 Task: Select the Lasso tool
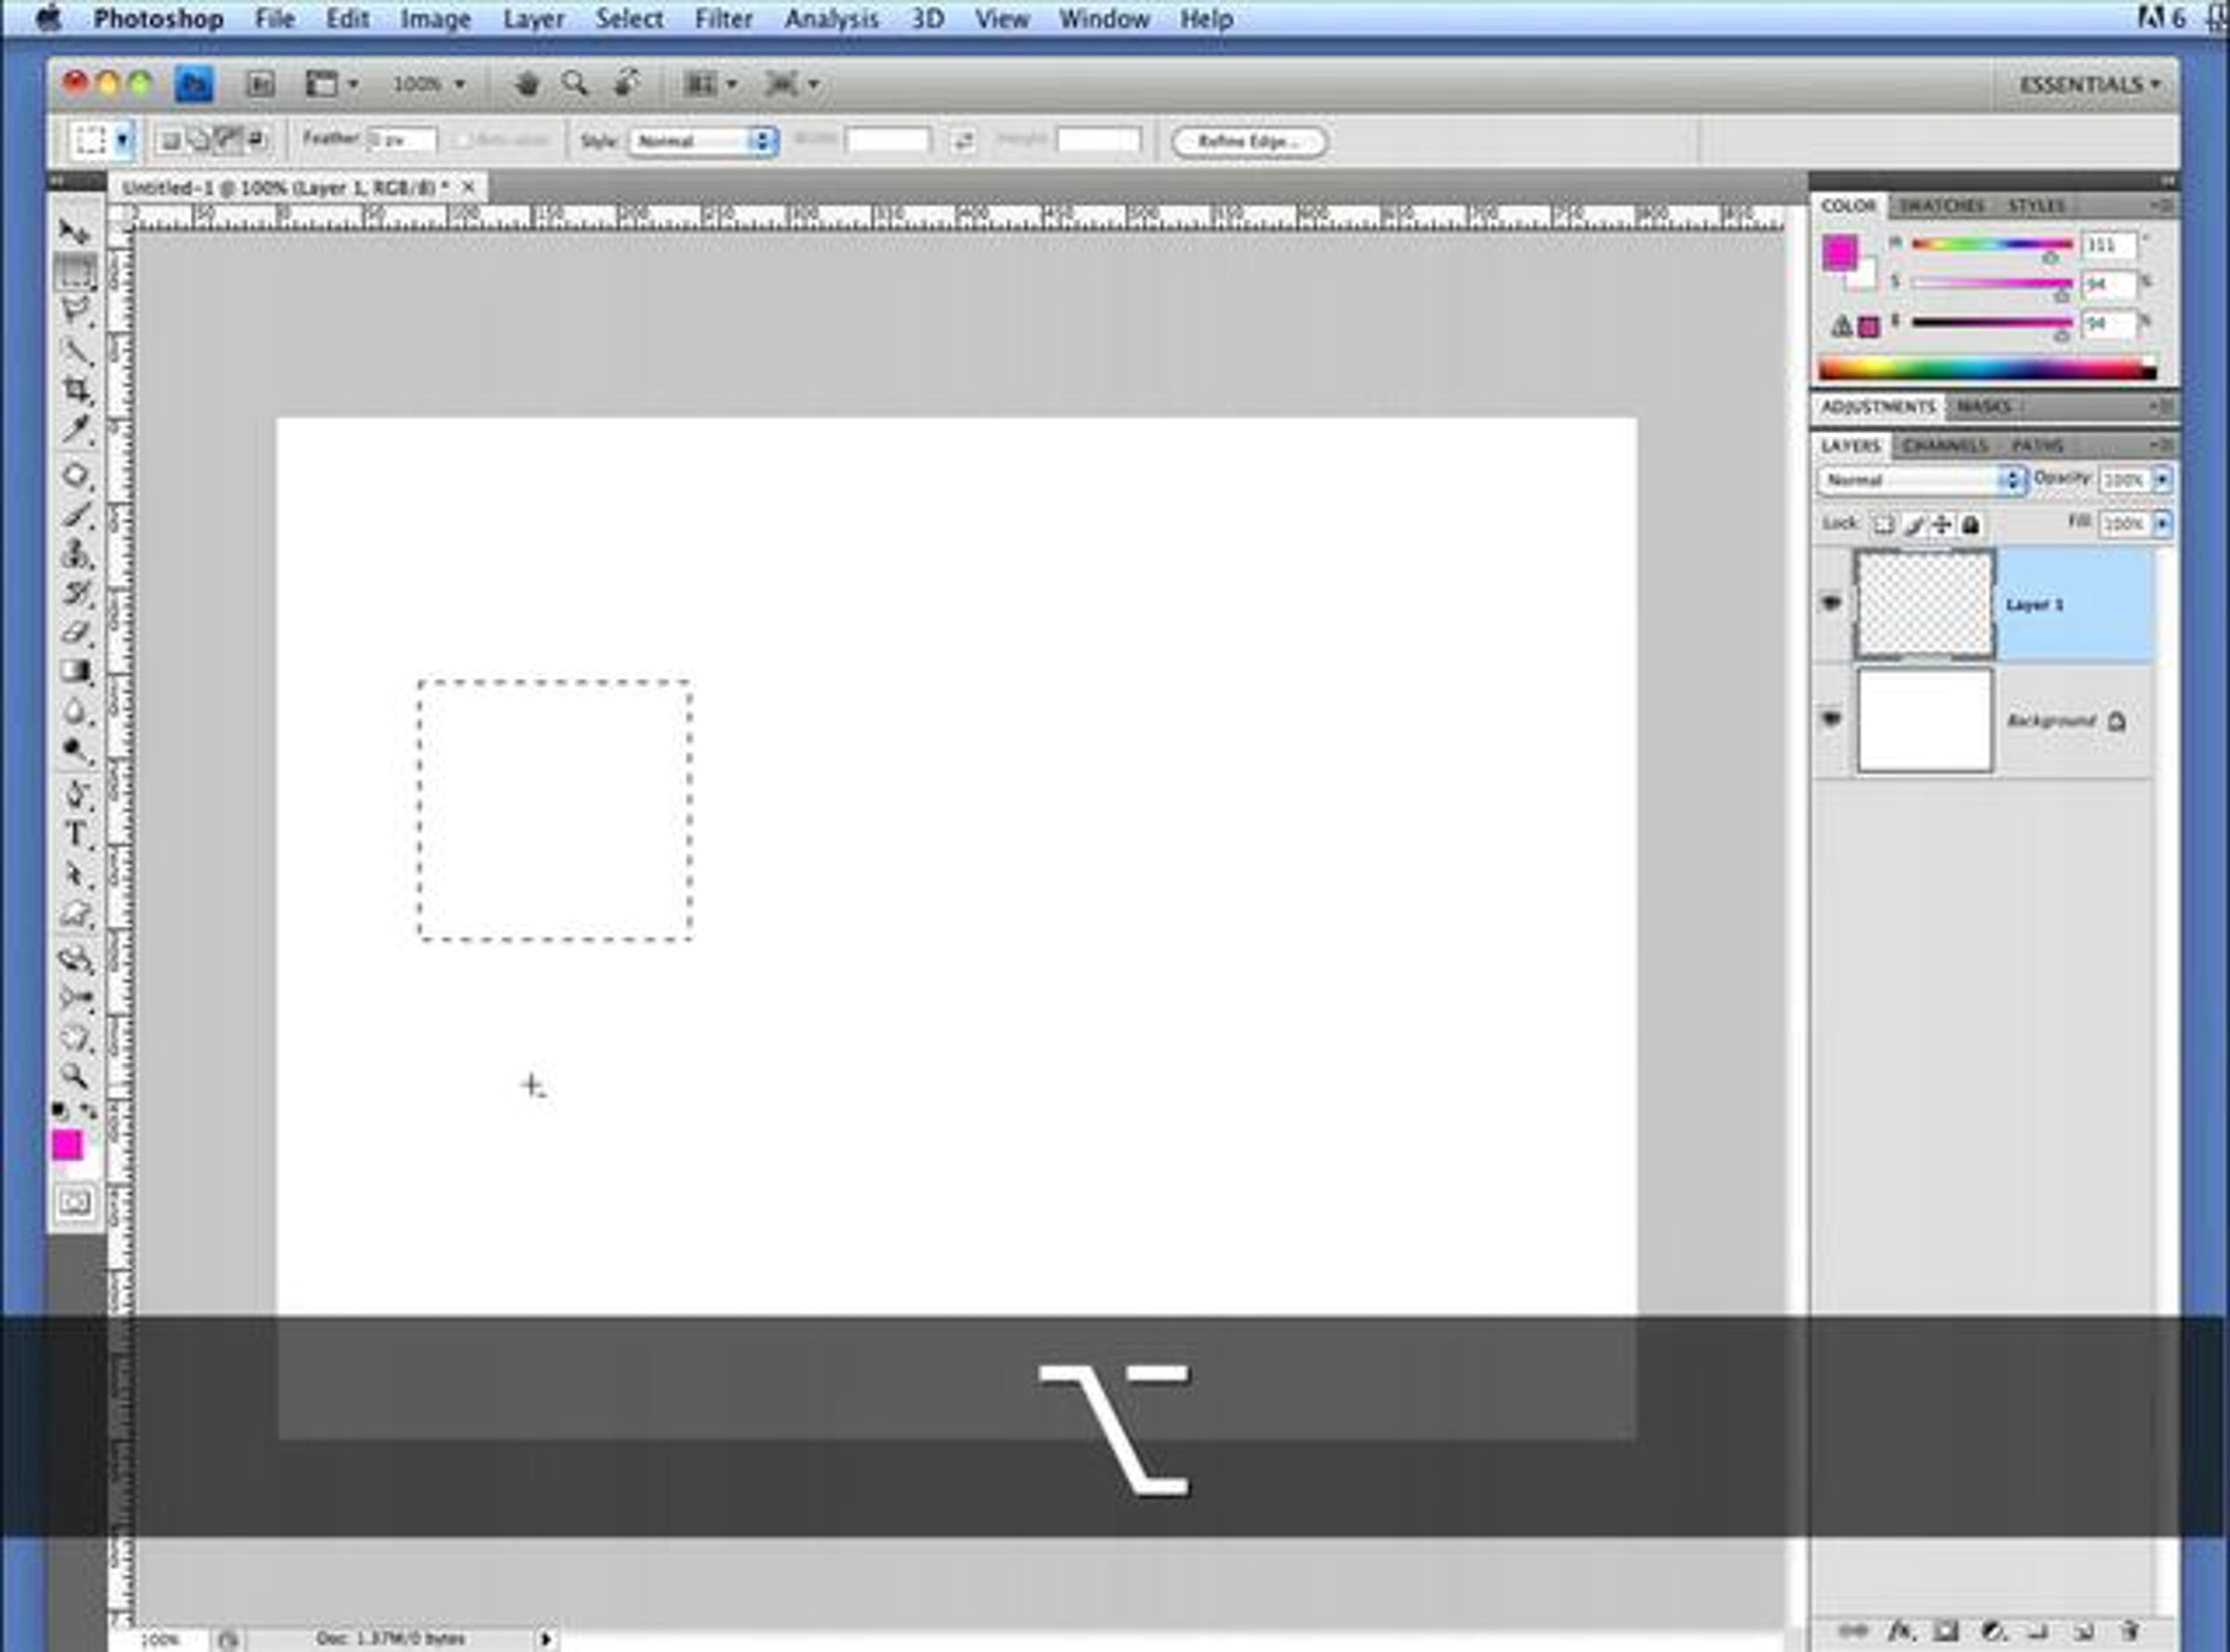point(75,311)
